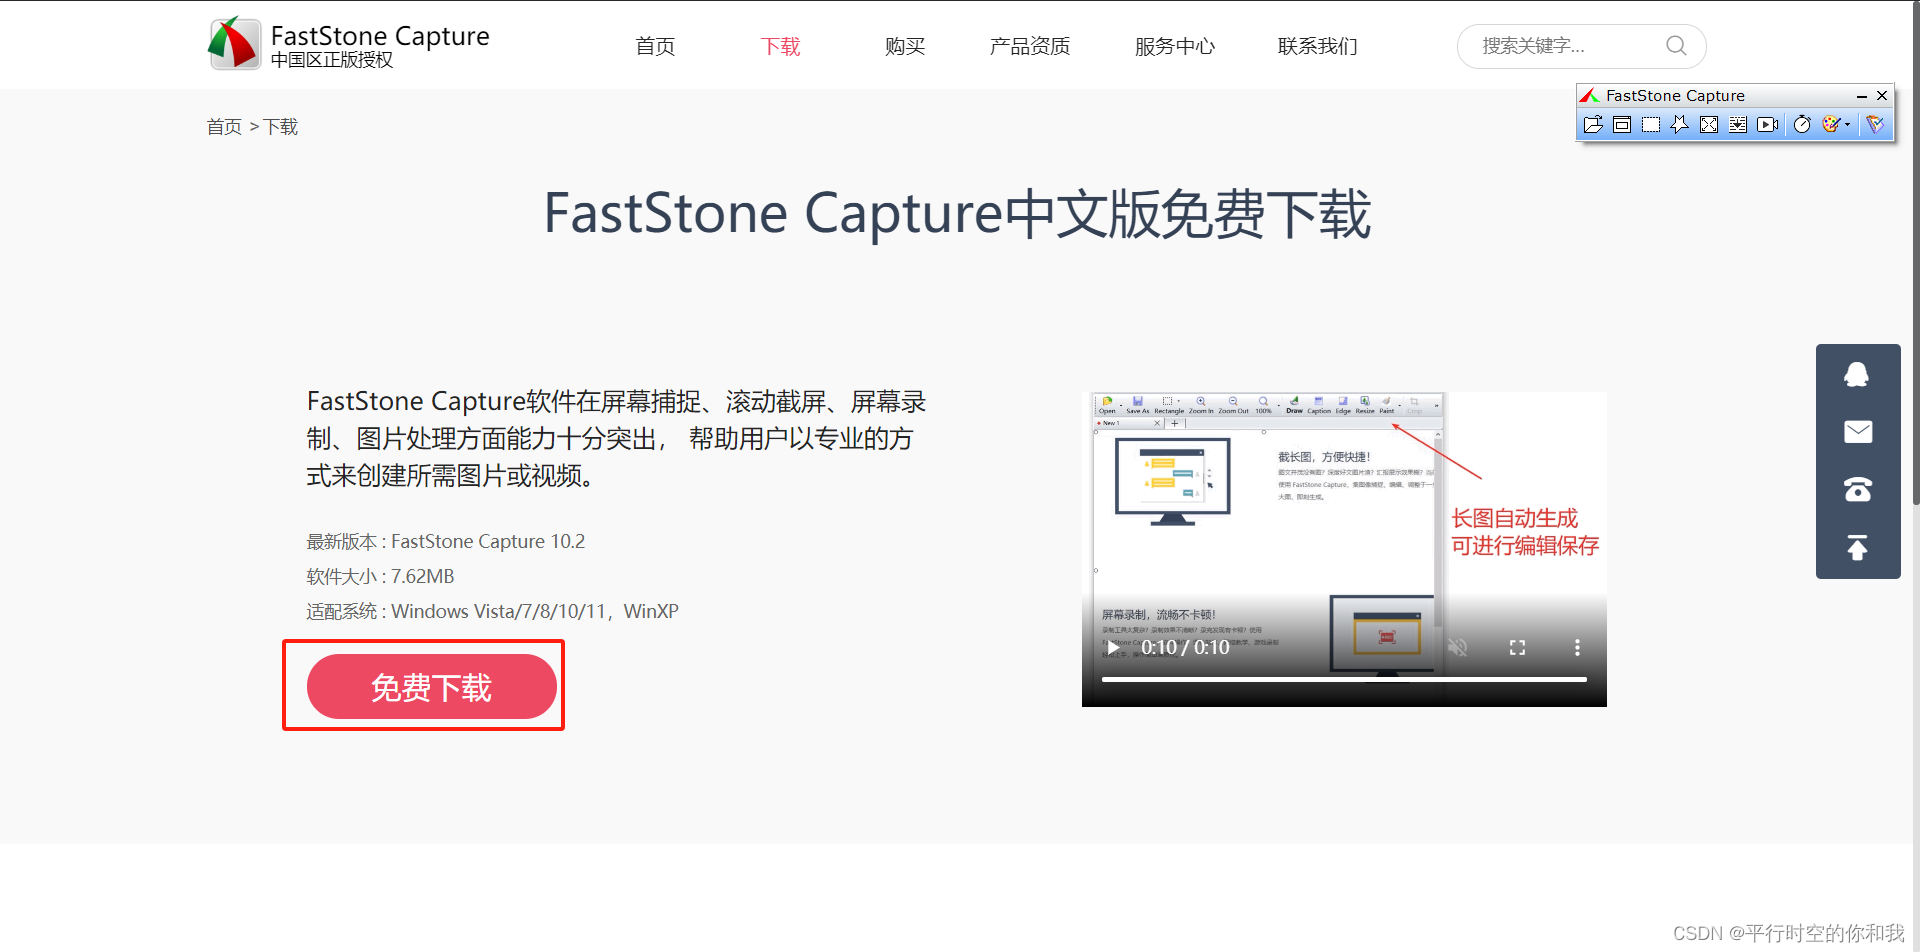The image size is (1920, 952).
Task: Follow the 首页 breadcrumb link
Action: point(224,126)
